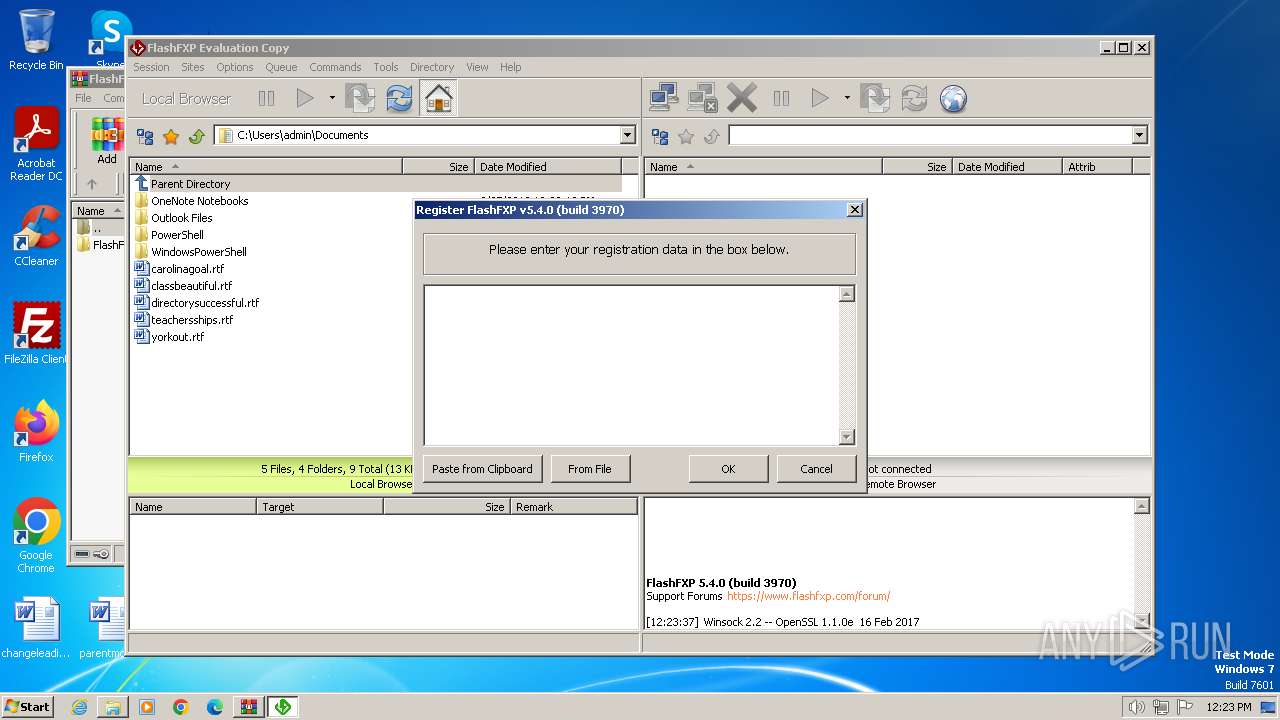Screen dimensions: 1280x720
Task: Open the Commands menu
Action: click(335, 67)
